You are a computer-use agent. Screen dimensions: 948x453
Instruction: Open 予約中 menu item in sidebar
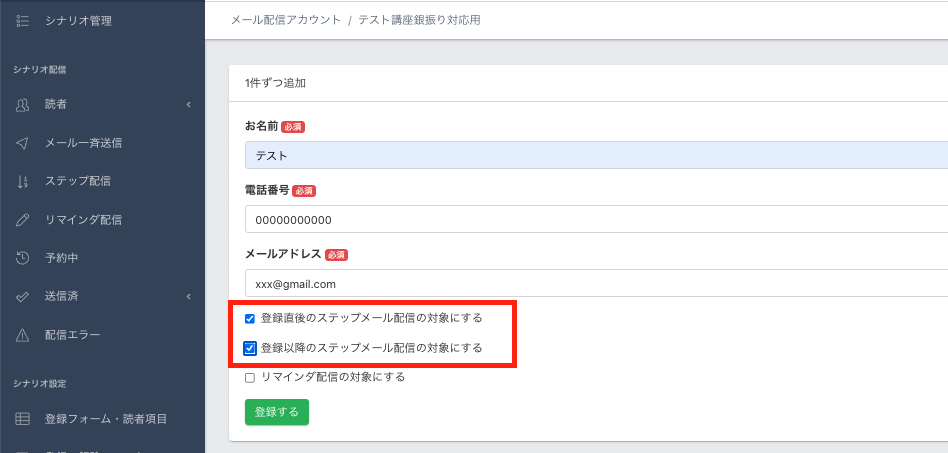[61, 258]
